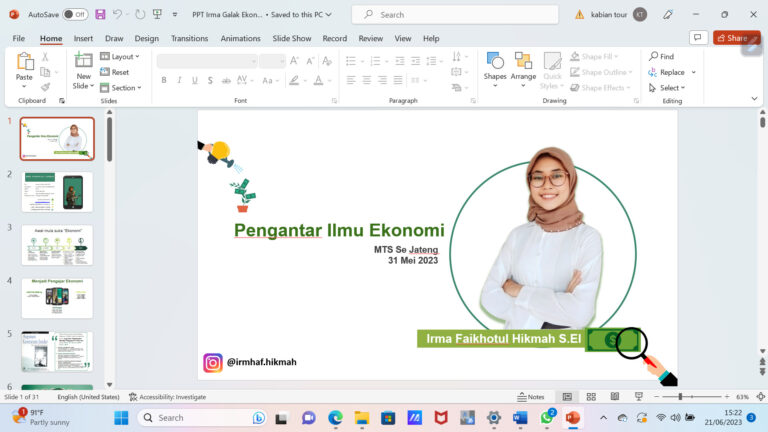The image size is (768, 432).
Task: Toggle AutoSave on
Action: (x=75, y=15)
